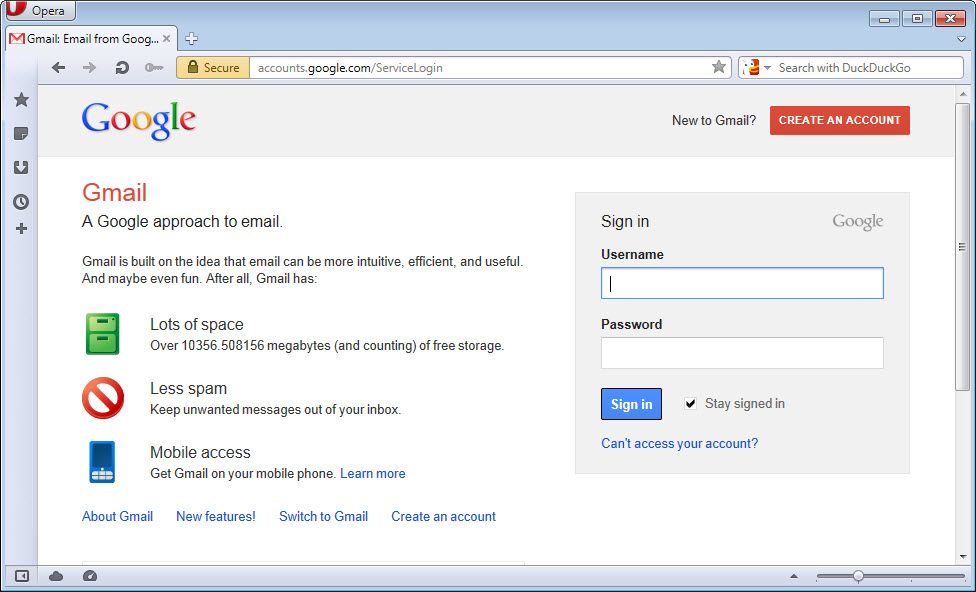The image size is (976, 592).
Task: Open the Downloads panel in sidebar
Action: [21, 168]
